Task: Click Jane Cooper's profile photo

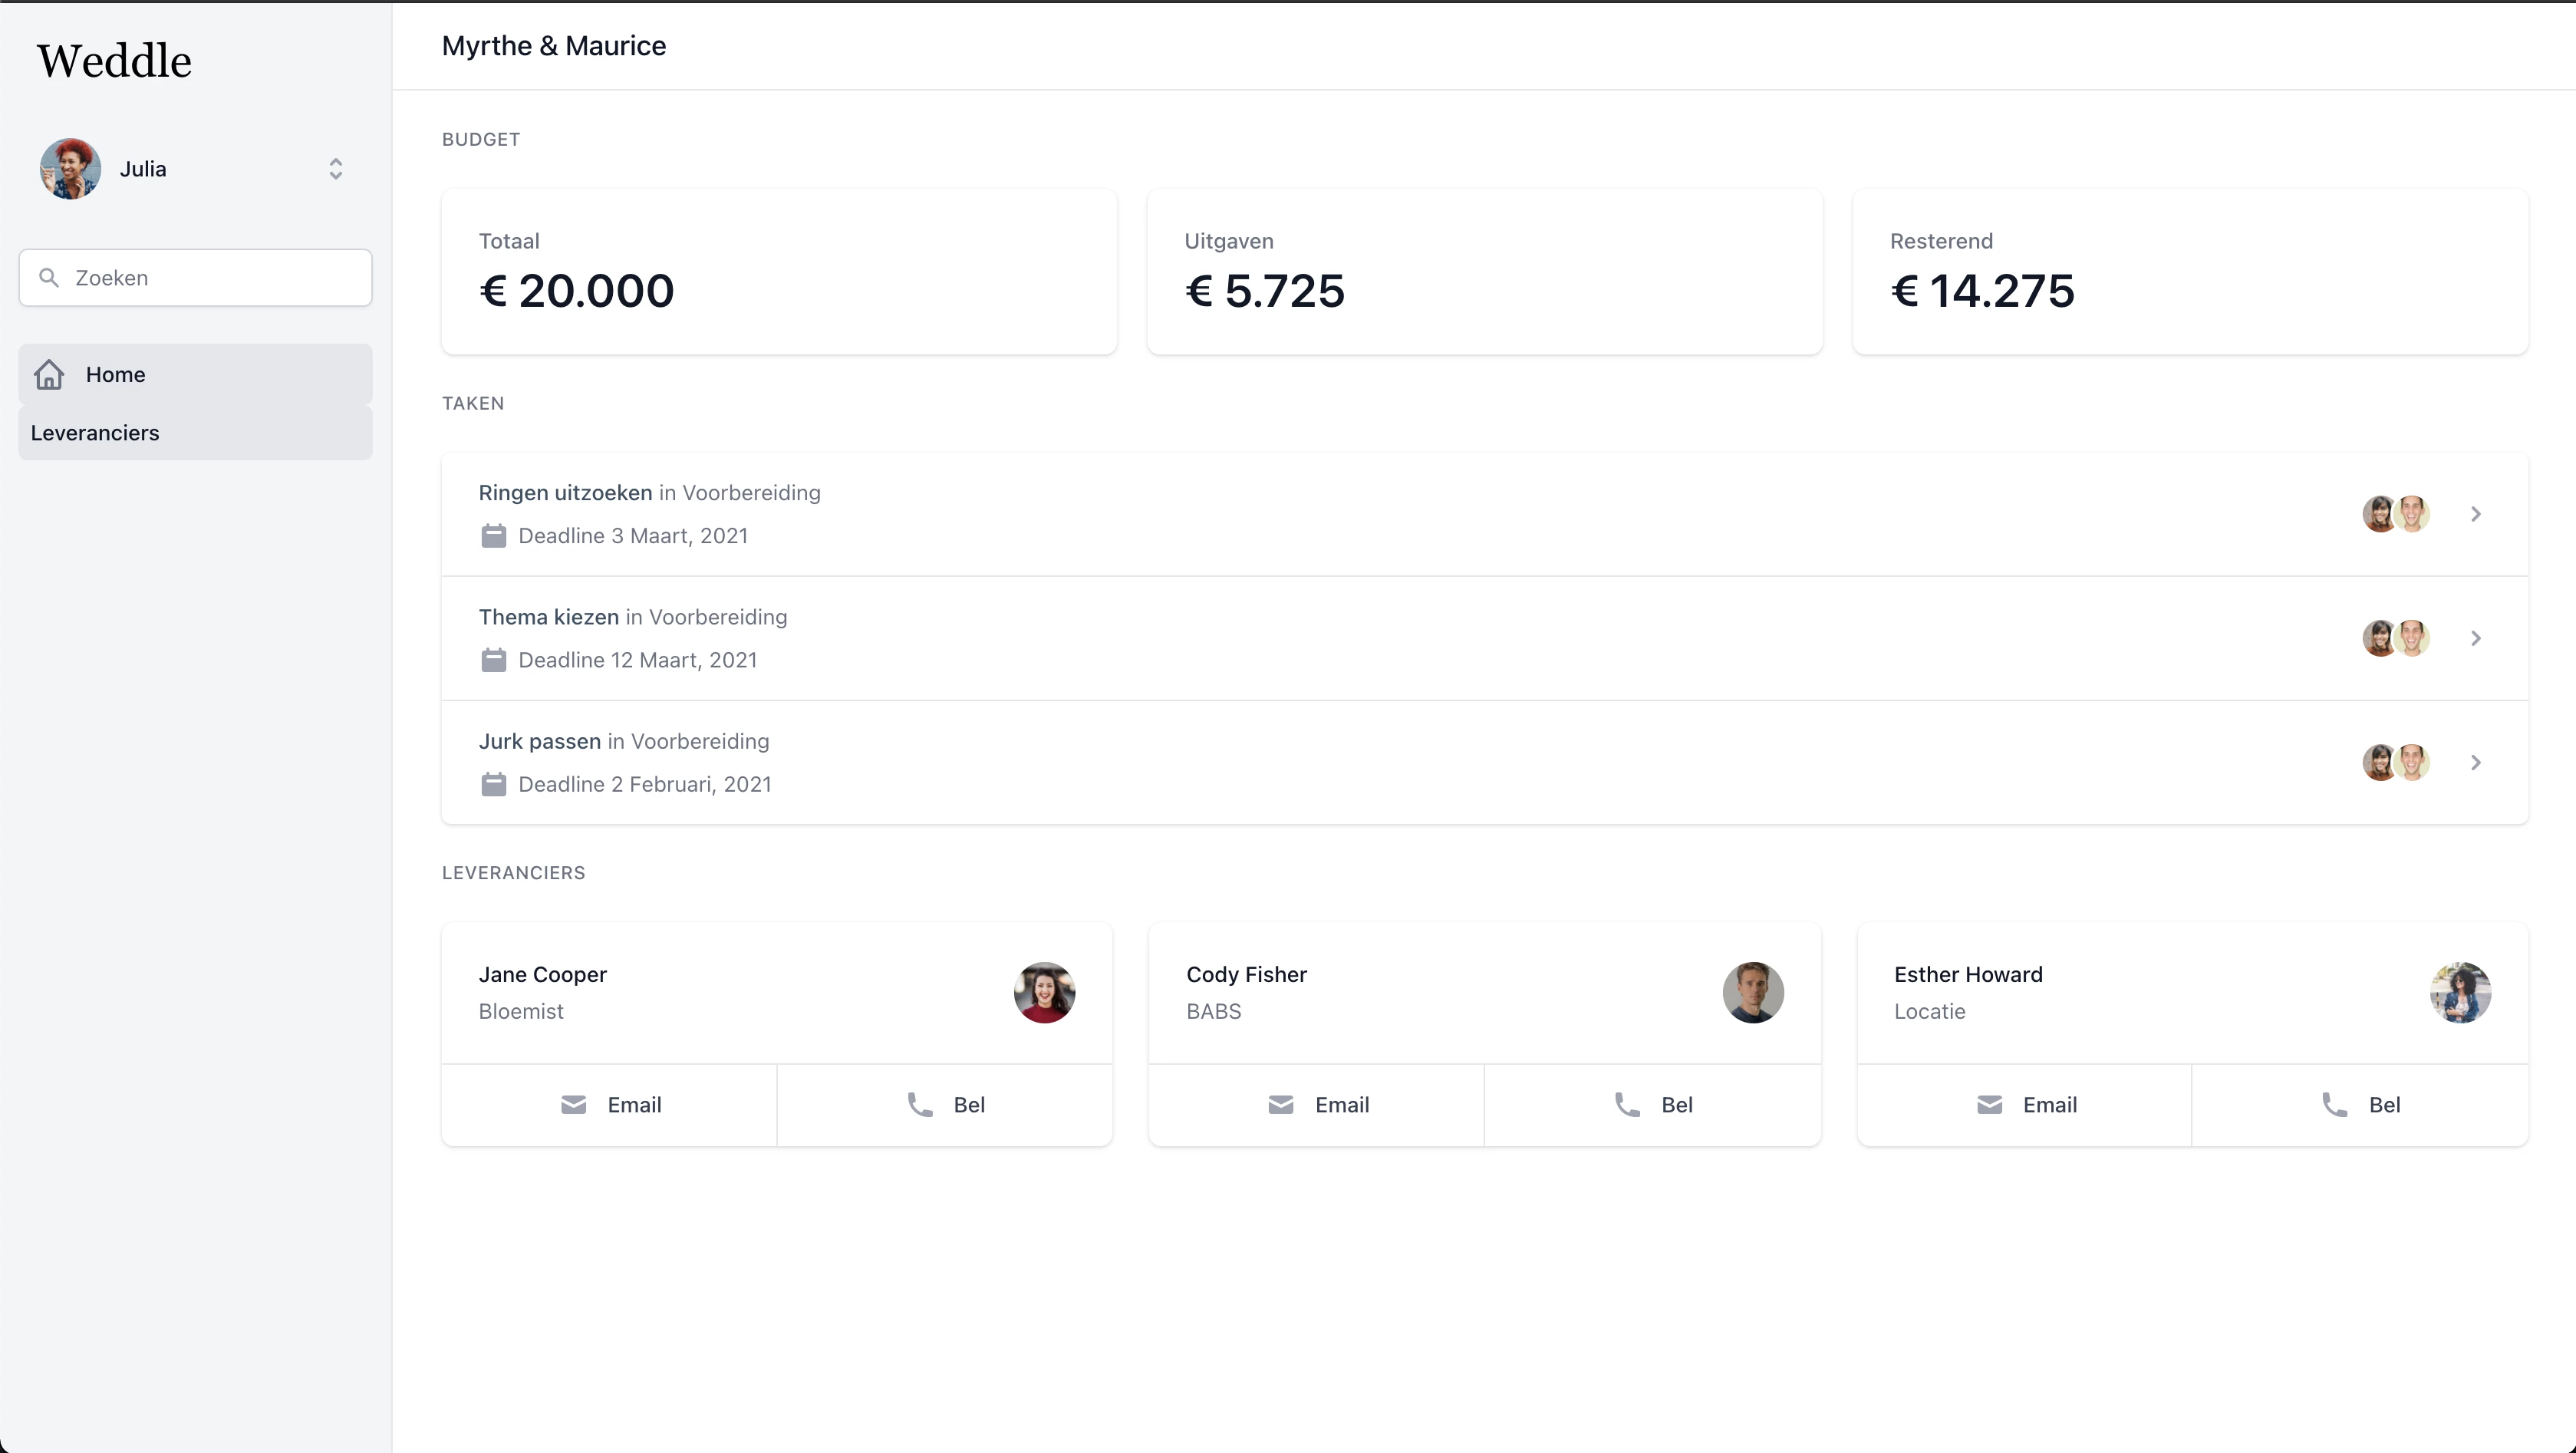Action: (1044, 992)
